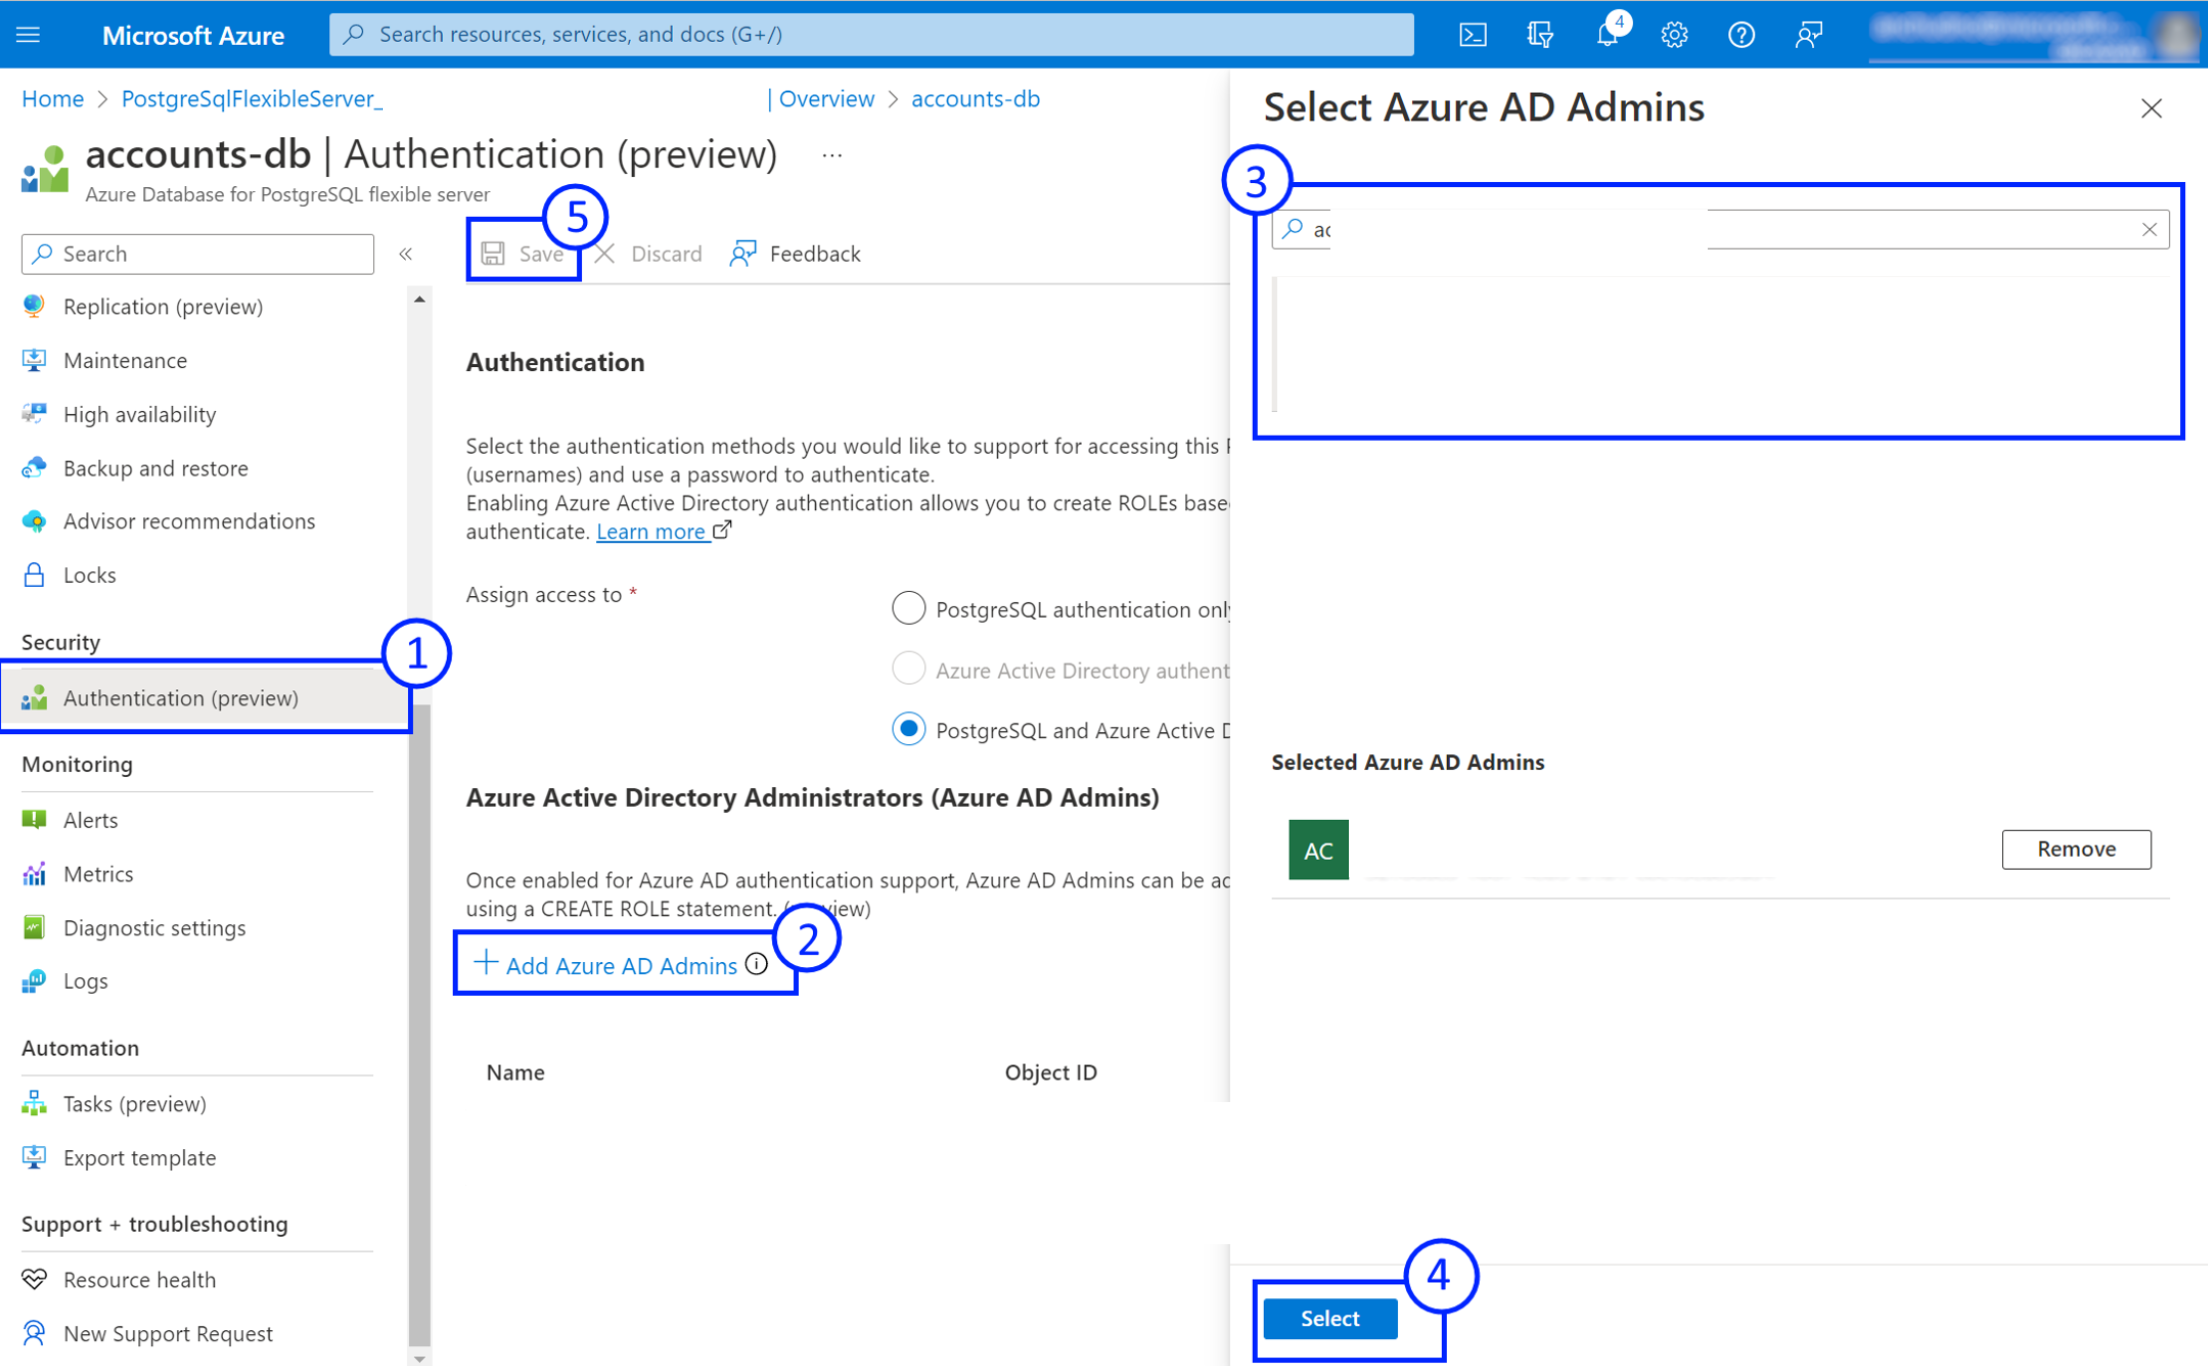Select PostgreSQL authentication only radio button
The height and width of the screenshot is (1366, 2208).
[910, 607]
